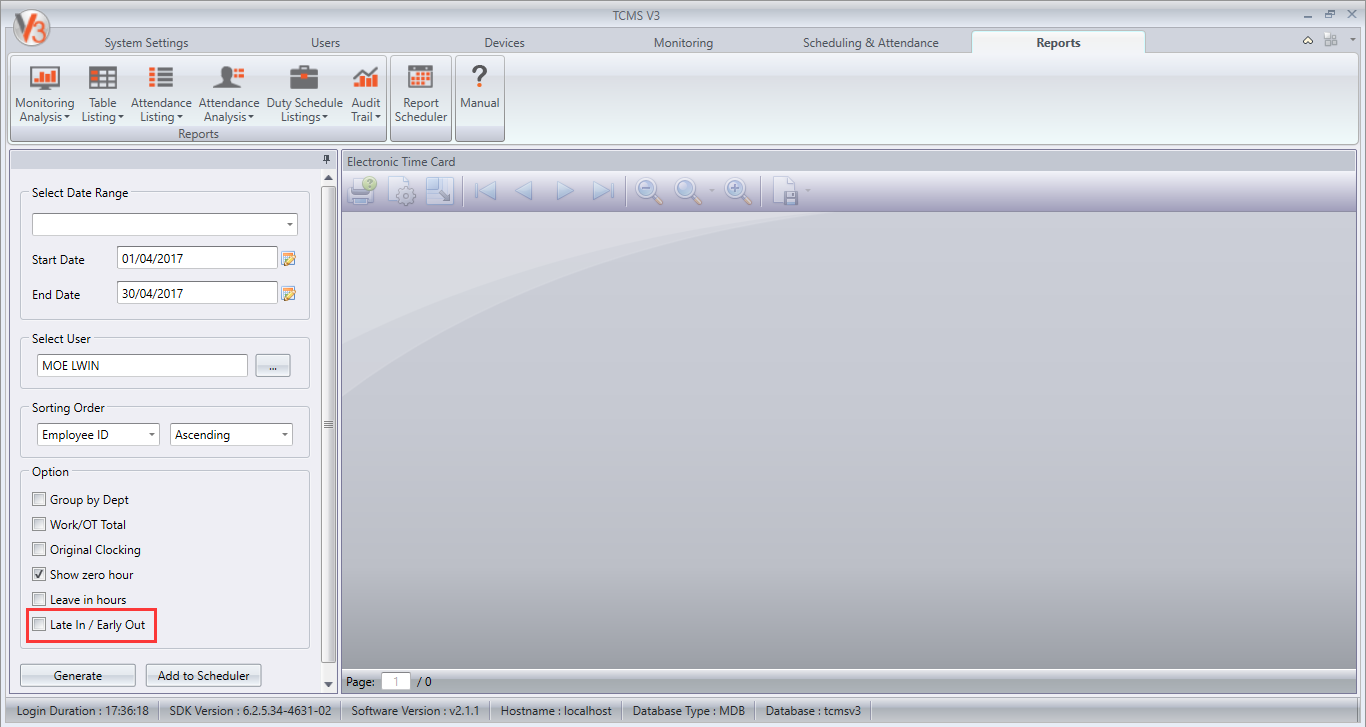Pin the report options panel
Image resolution: width=1366 pixels, height=727 pixels.
326,160
